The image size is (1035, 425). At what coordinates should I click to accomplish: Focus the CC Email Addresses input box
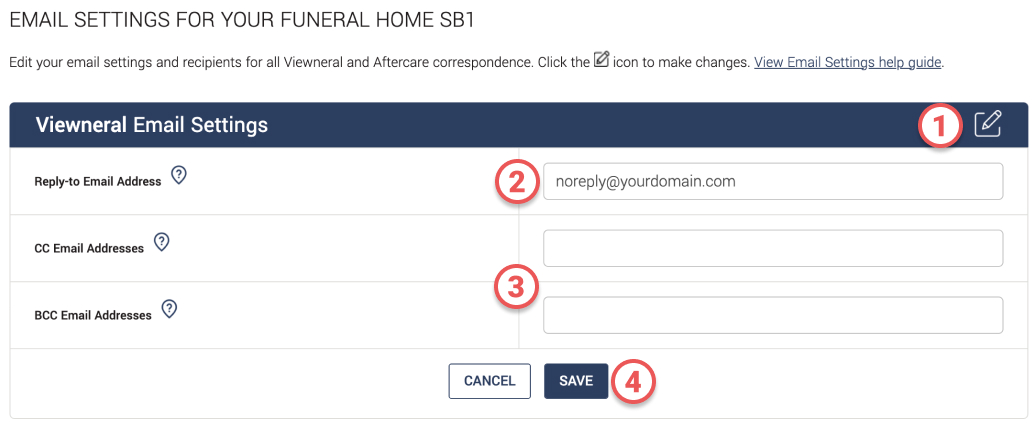point(773,248)
